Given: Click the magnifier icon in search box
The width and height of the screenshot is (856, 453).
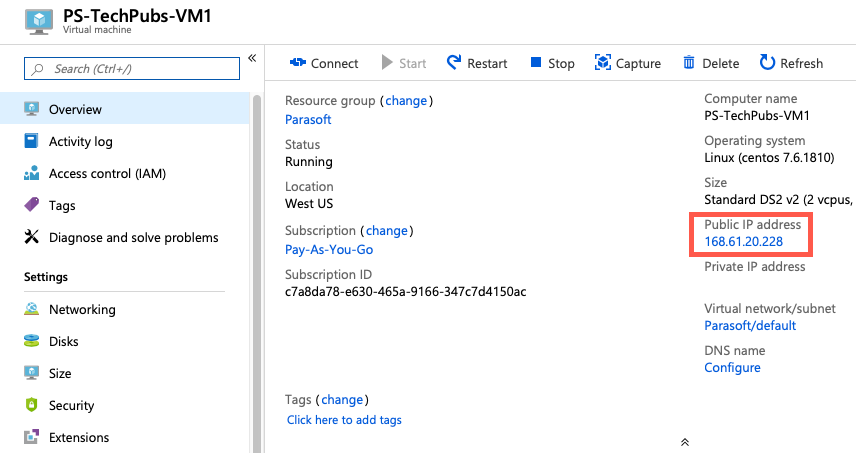Looking at the screenshot, I should (x=37, y=69).
